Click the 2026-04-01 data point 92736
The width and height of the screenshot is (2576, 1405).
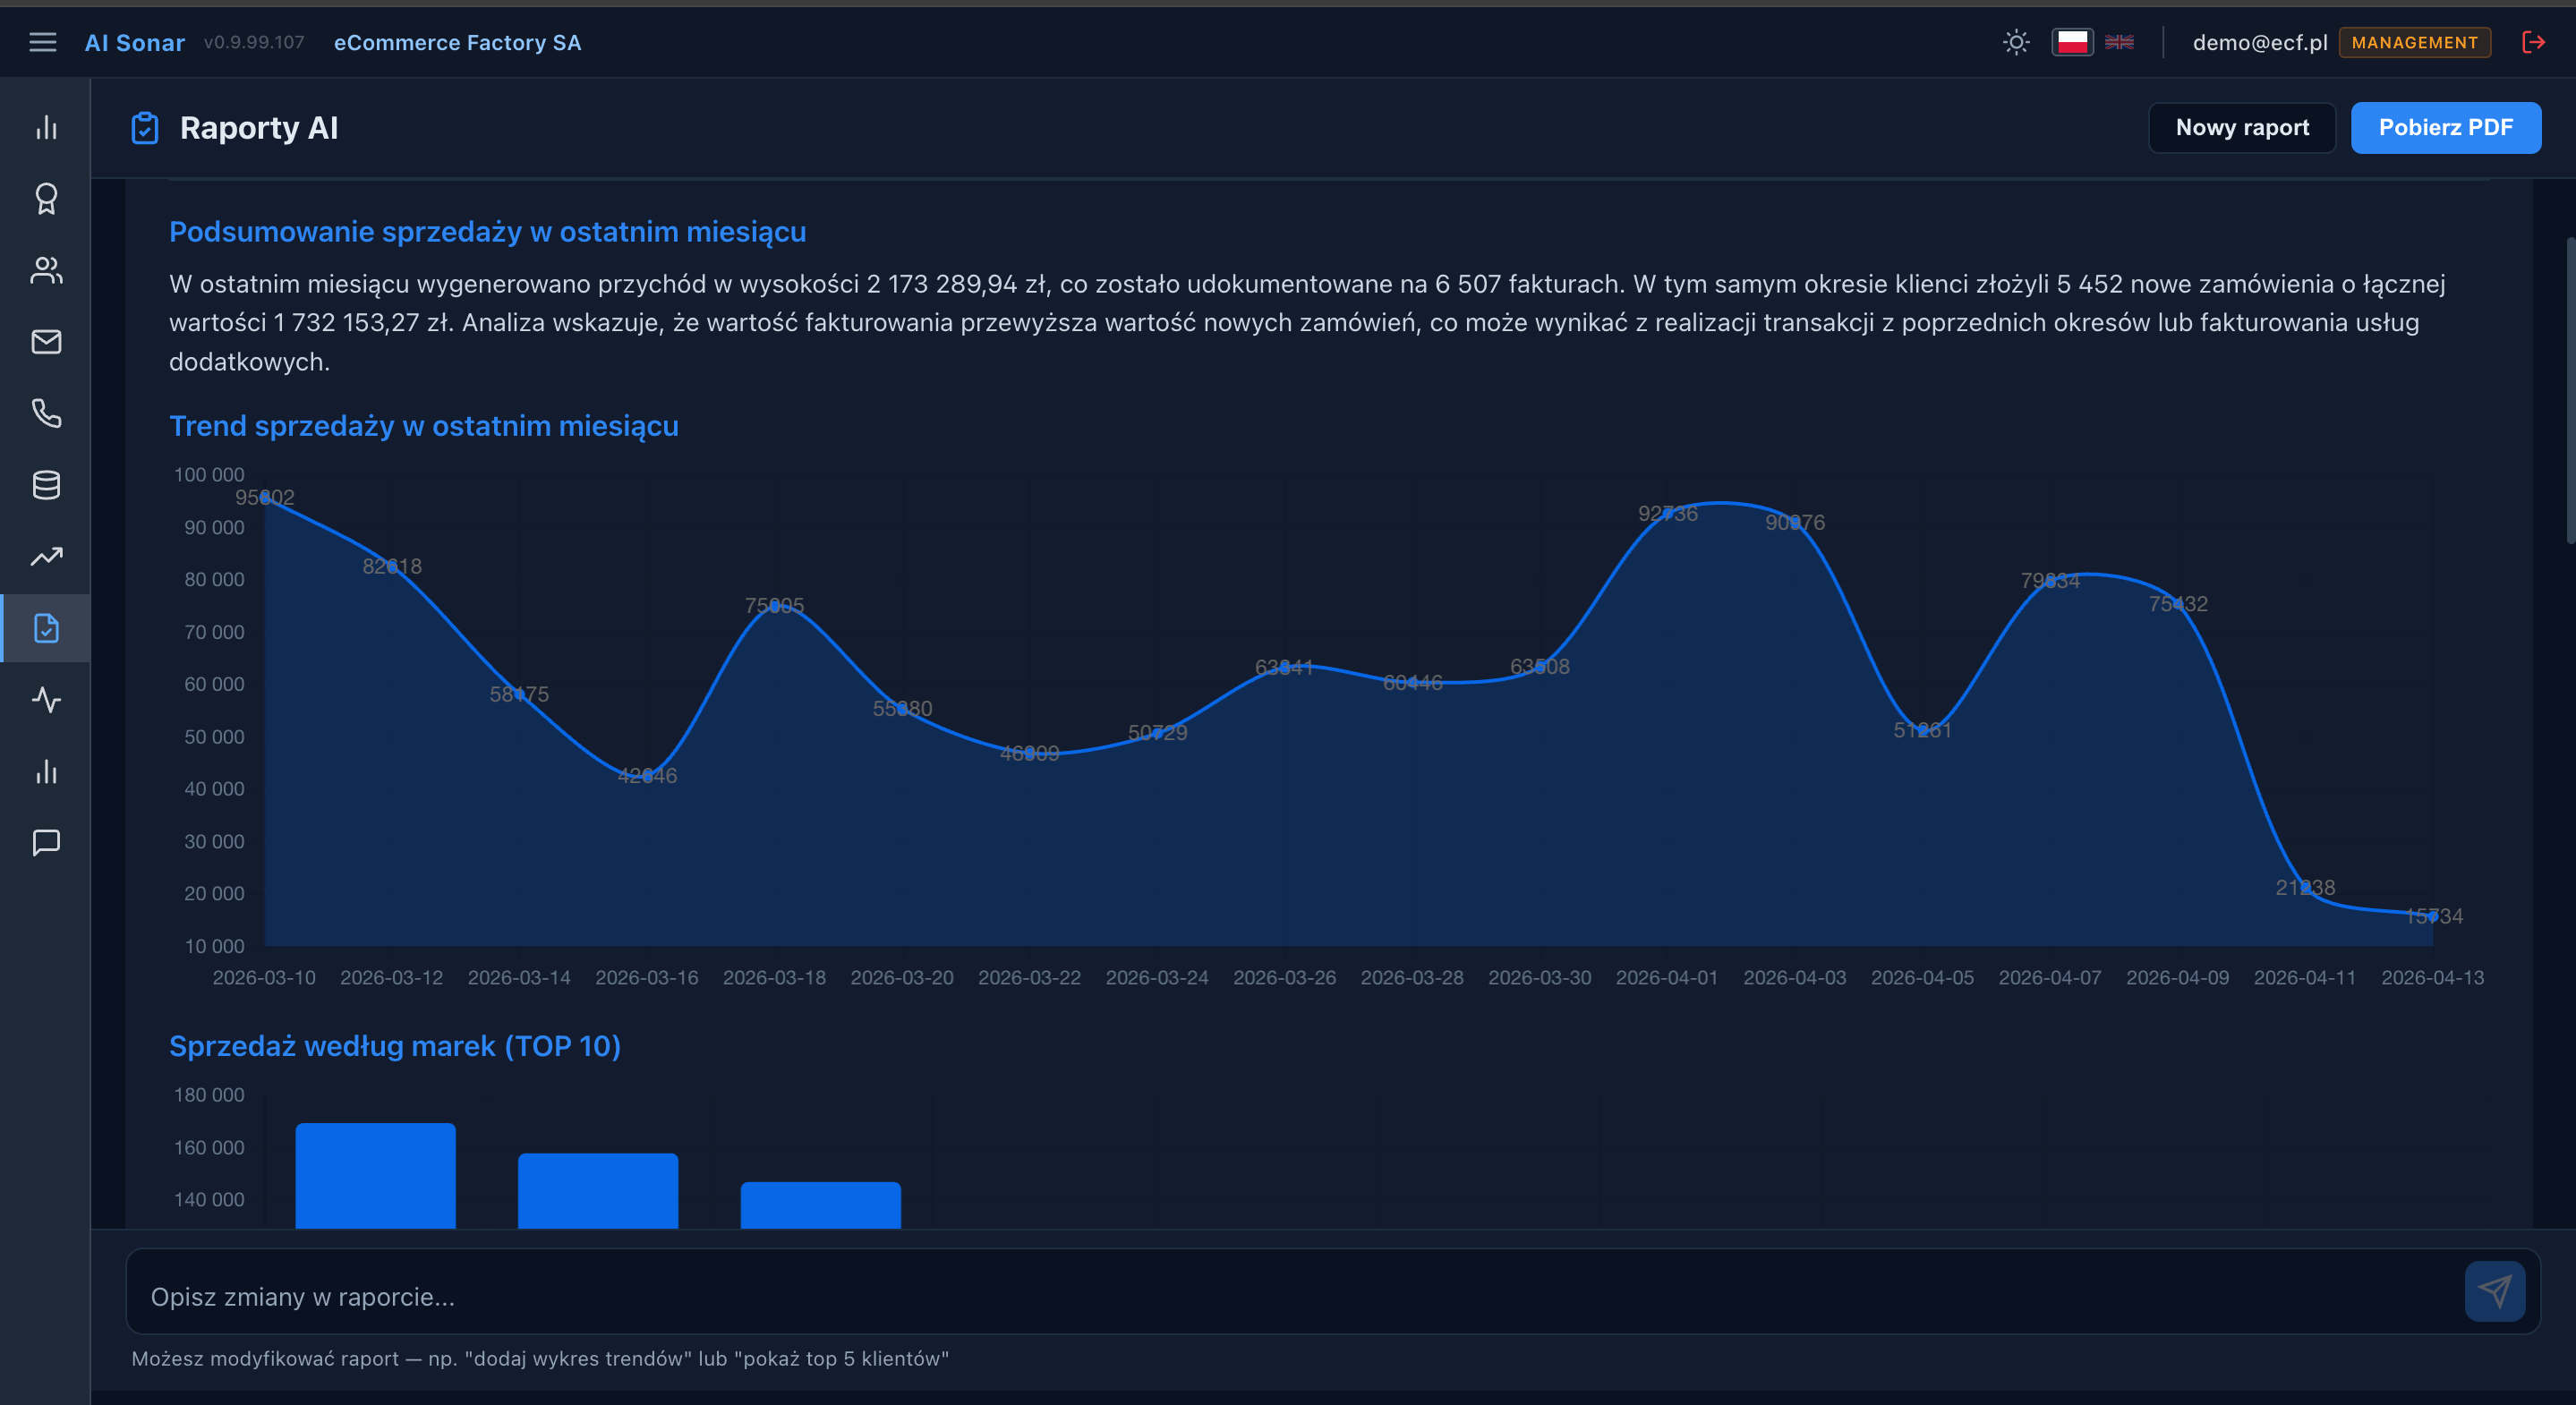tap(1668, 514)
